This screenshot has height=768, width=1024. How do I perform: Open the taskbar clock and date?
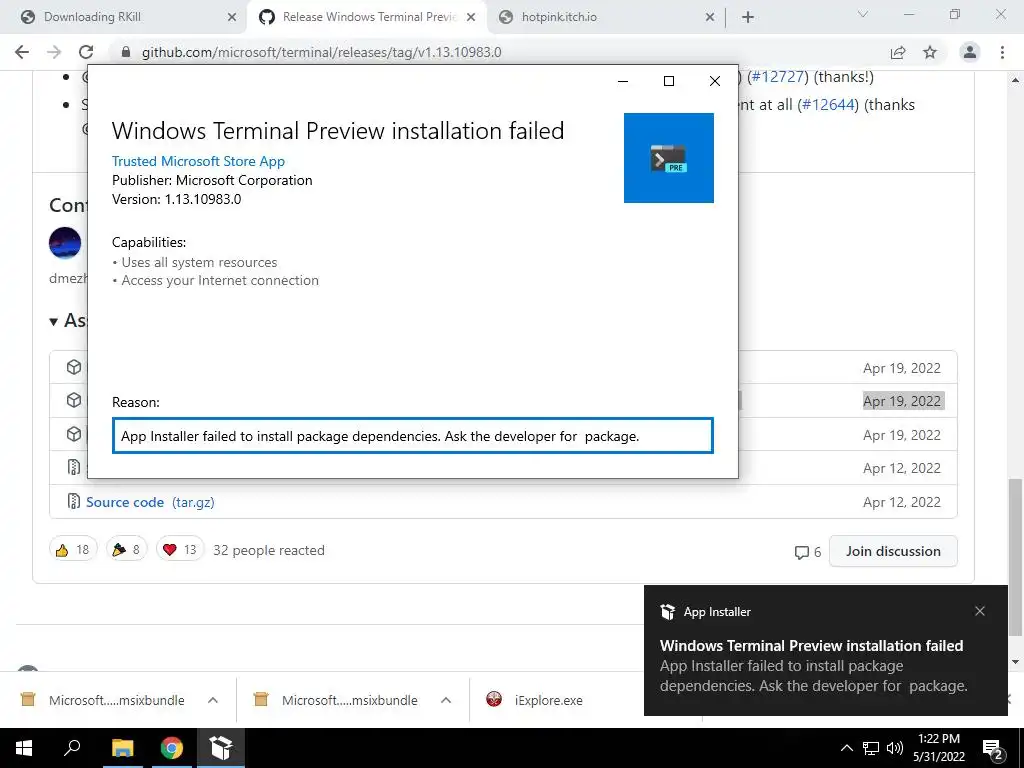pyautogui.click(x=938, y=748)
